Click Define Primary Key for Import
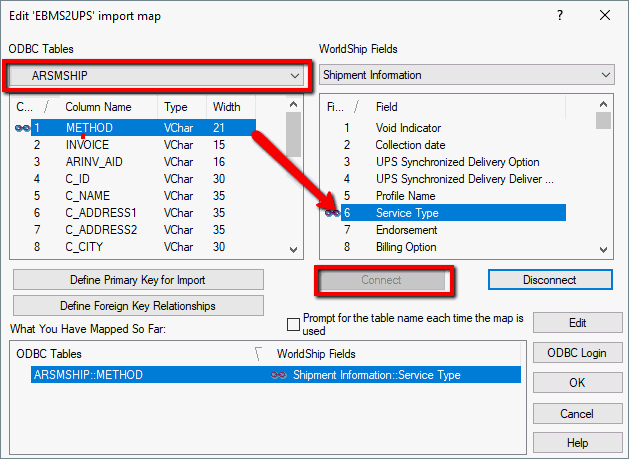Image resolution: width=629 pixels, height=459 pixels. 138,279
